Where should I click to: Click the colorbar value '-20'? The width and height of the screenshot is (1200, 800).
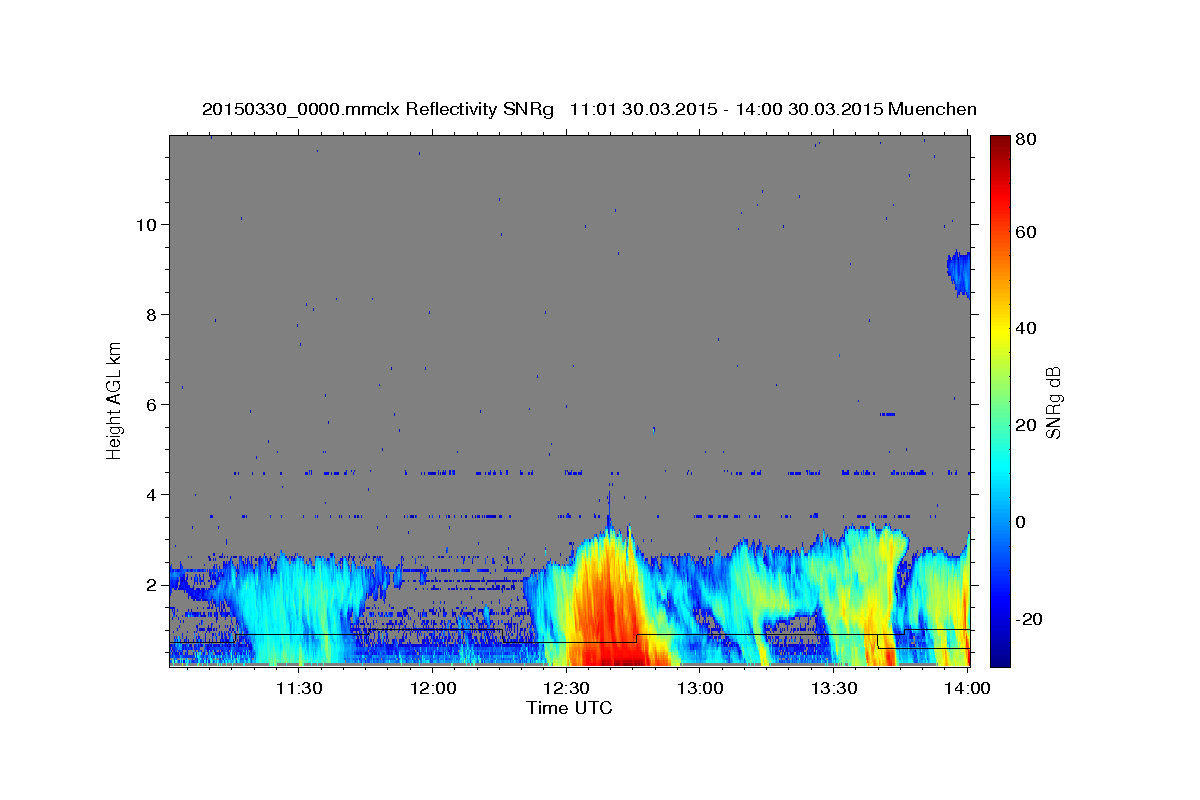click(x=1029, y=619)
